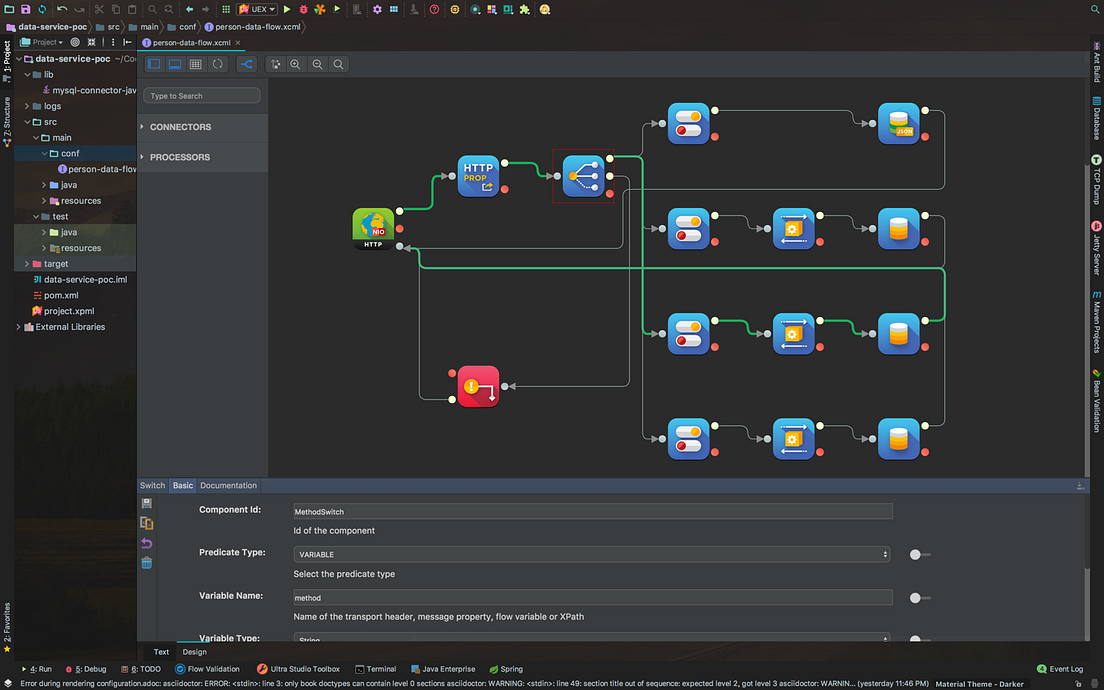
Task: Select the red error handler node
Action: tap(478, 386)
